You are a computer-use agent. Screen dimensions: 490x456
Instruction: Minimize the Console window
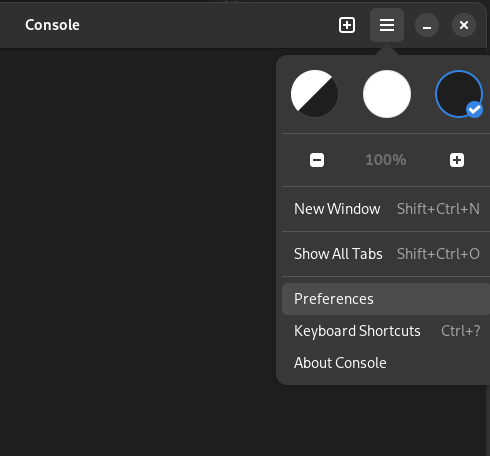(427, 25)
